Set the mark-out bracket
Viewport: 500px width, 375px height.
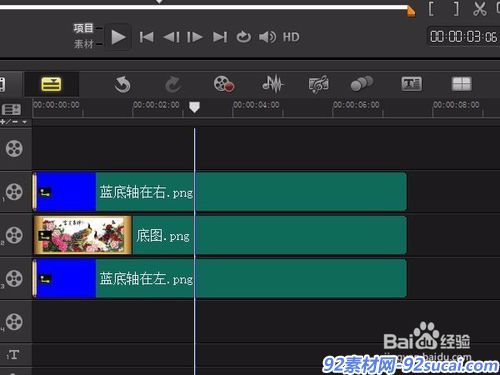pos(456,9)
